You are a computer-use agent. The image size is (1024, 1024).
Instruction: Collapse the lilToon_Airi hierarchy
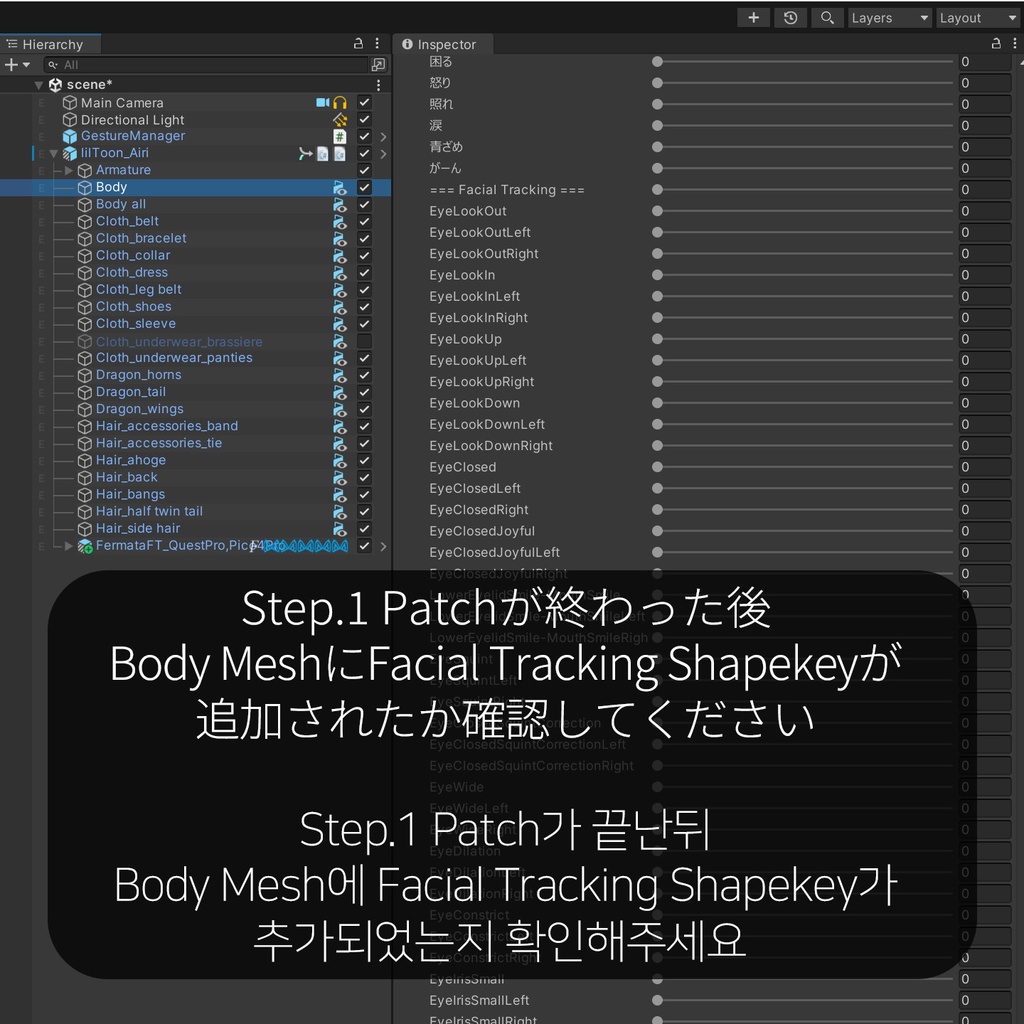pos(53,153)
